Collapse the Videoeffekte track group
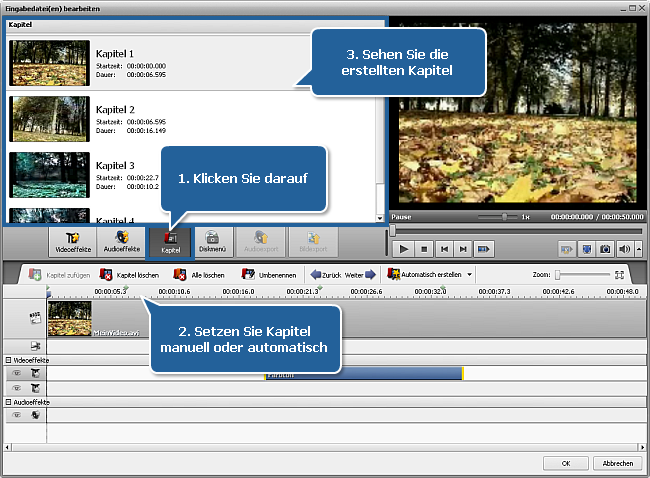The height and width of the screenshot is (478, 650). pyautogui.click(x=8, y=360)
